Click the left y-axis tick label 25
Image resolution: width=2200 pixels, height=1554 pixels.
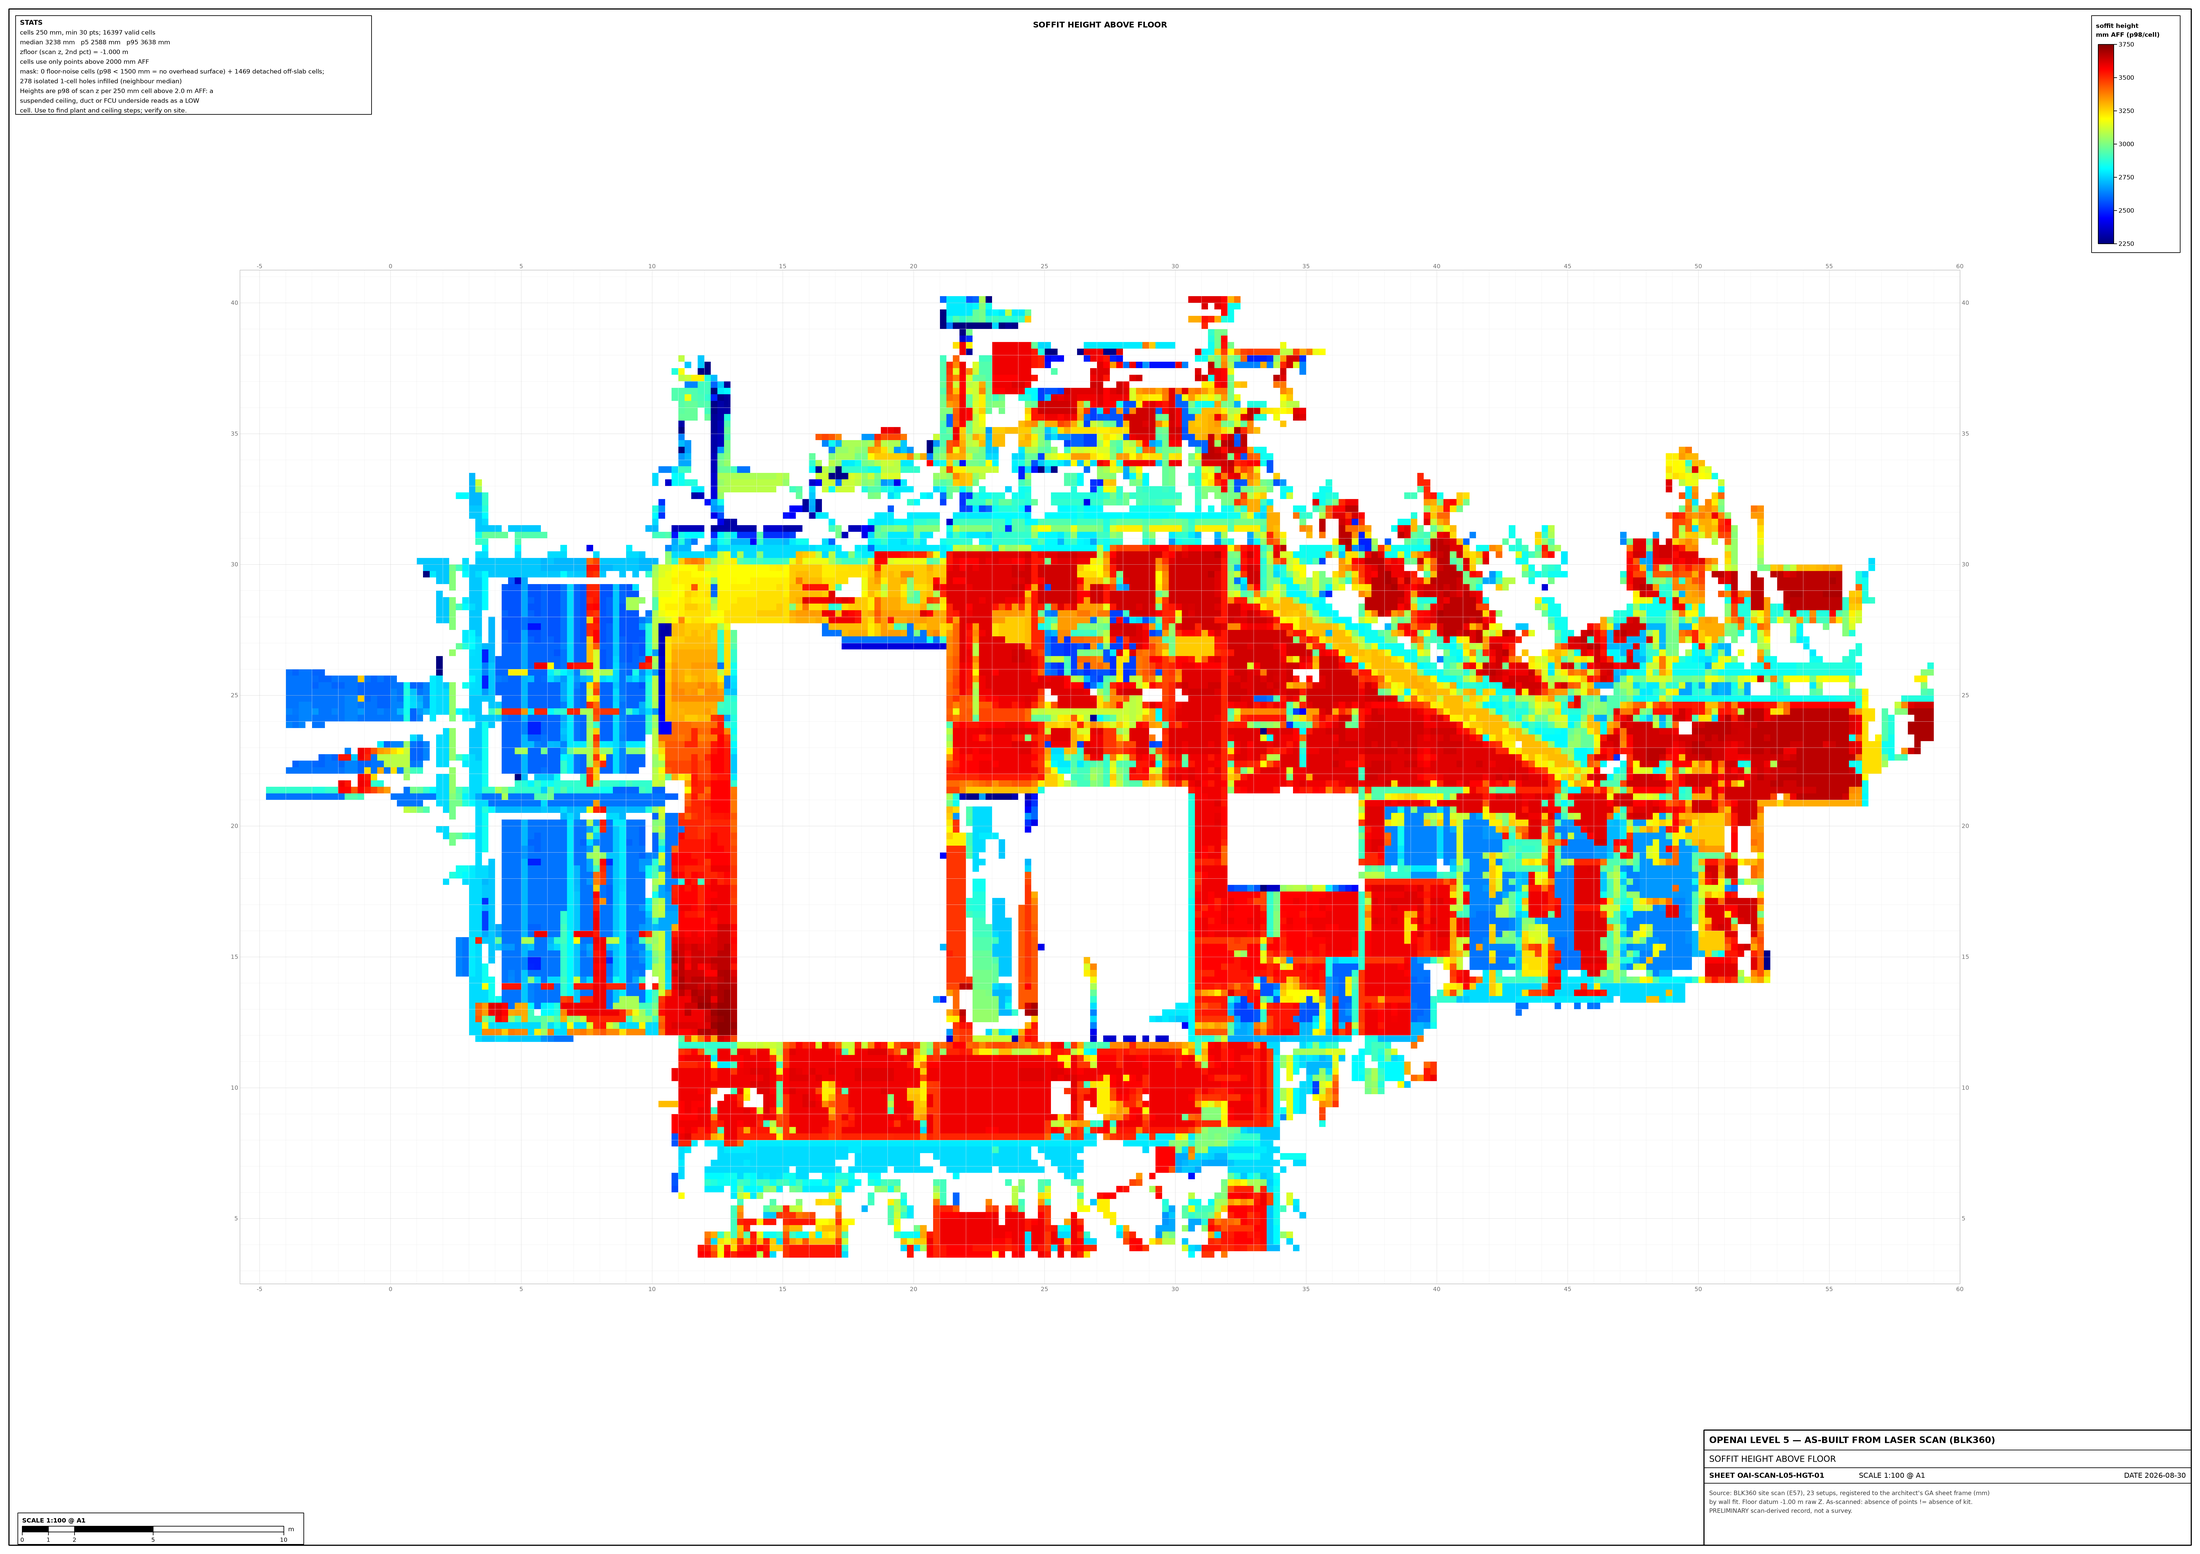[234, 695]
